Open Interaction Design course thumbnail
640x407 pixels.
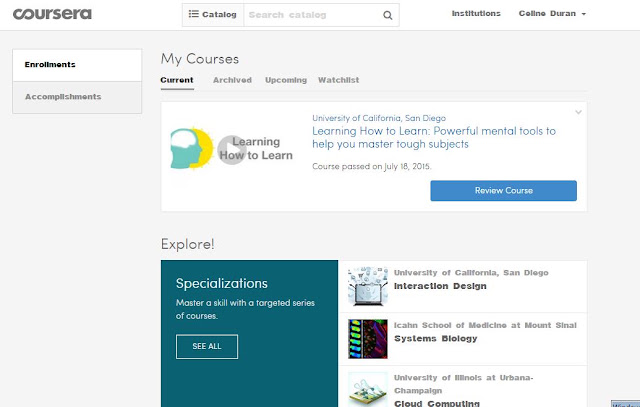[368, 287]
